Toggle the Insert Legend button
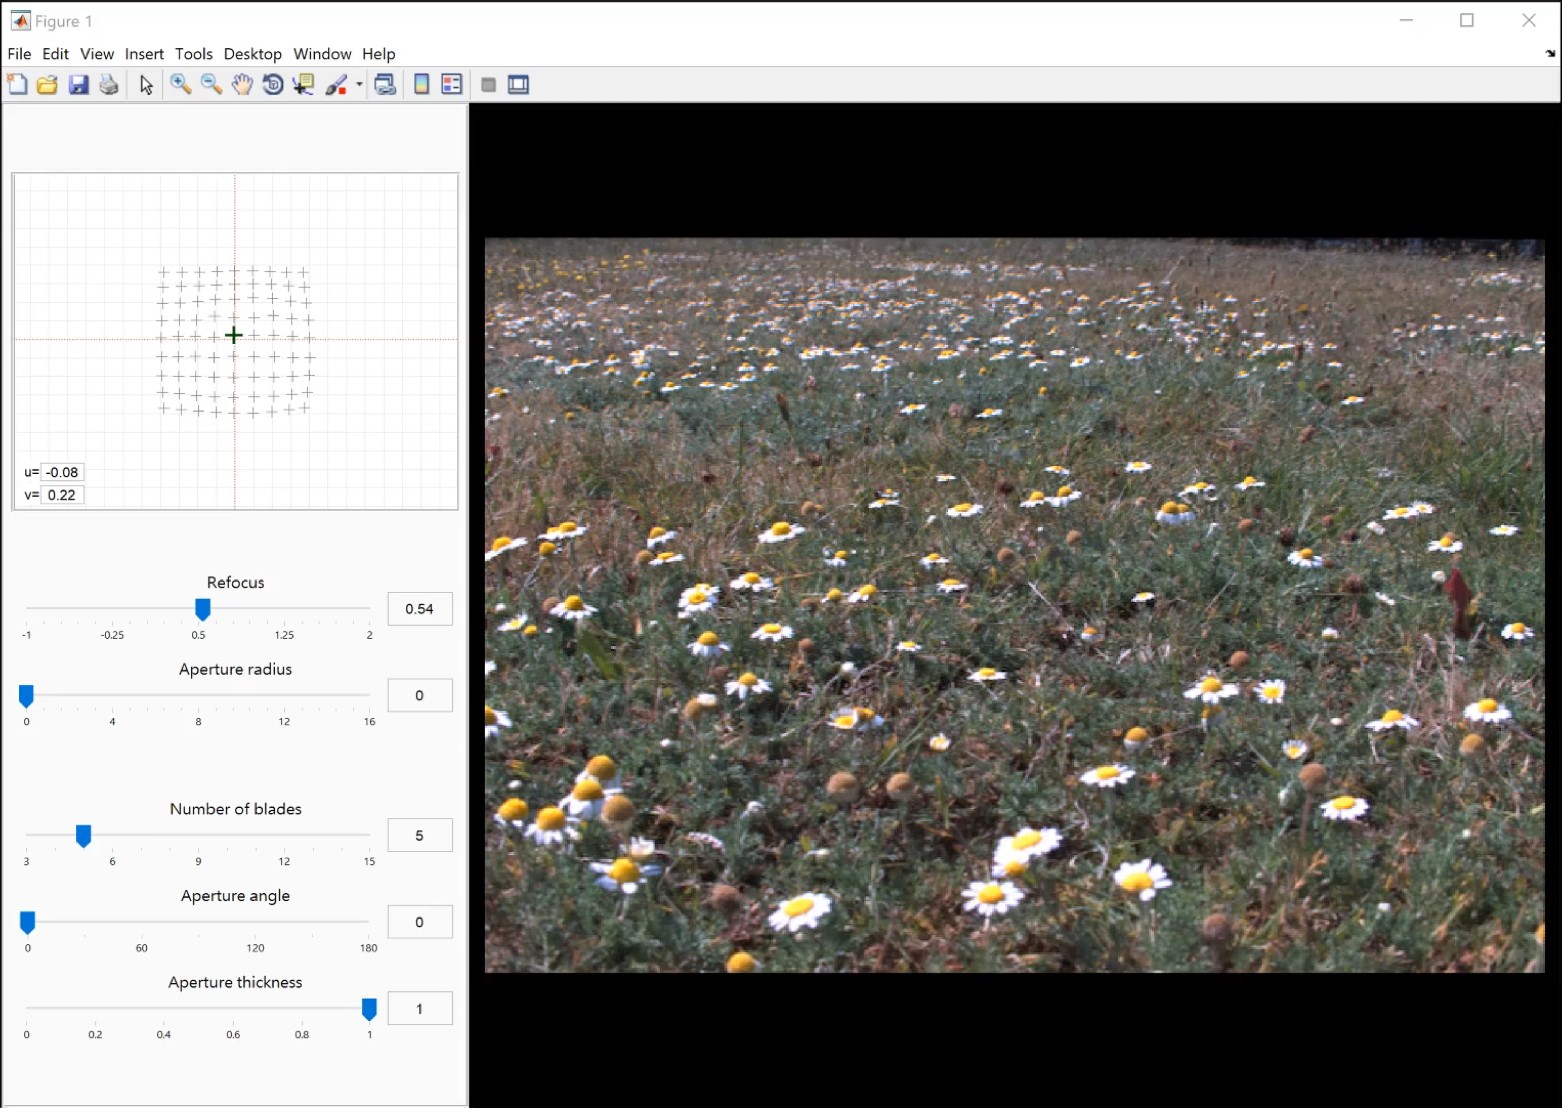 click(452, 85)
